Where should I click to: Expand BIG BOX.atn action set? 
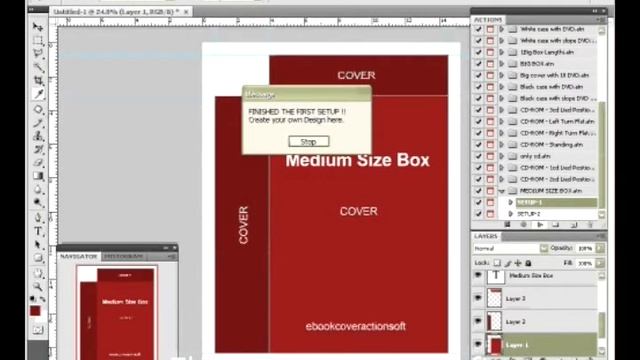point(502,64)
